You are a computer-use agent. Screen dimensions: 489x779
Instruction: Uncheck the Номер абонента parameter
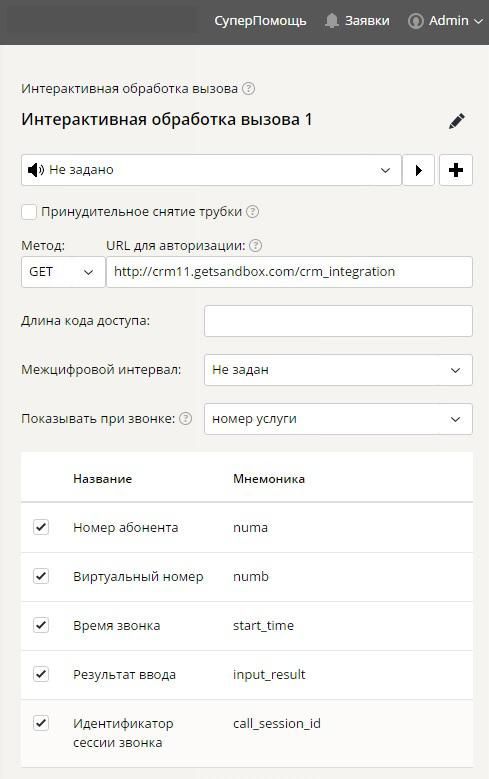[x=41, y=527]
